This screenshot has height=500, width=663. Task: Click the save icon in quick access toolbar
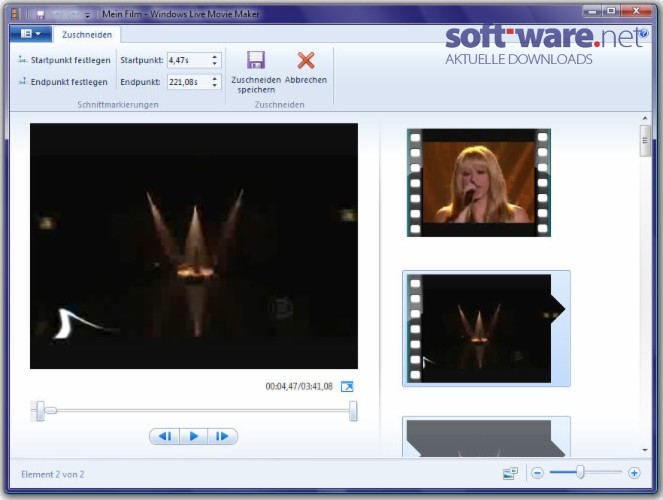(x=41, y=15)
